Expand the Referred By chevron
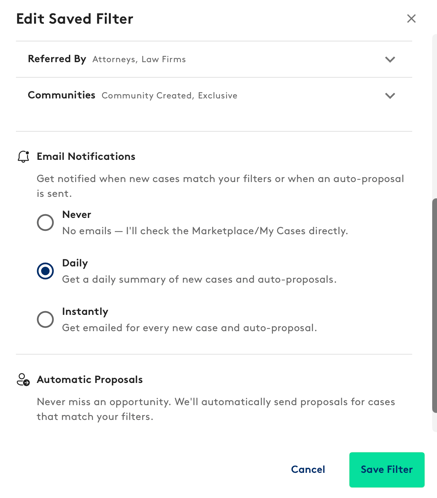The height and width of the screenshot is (498, 437). tap(390, 59)
